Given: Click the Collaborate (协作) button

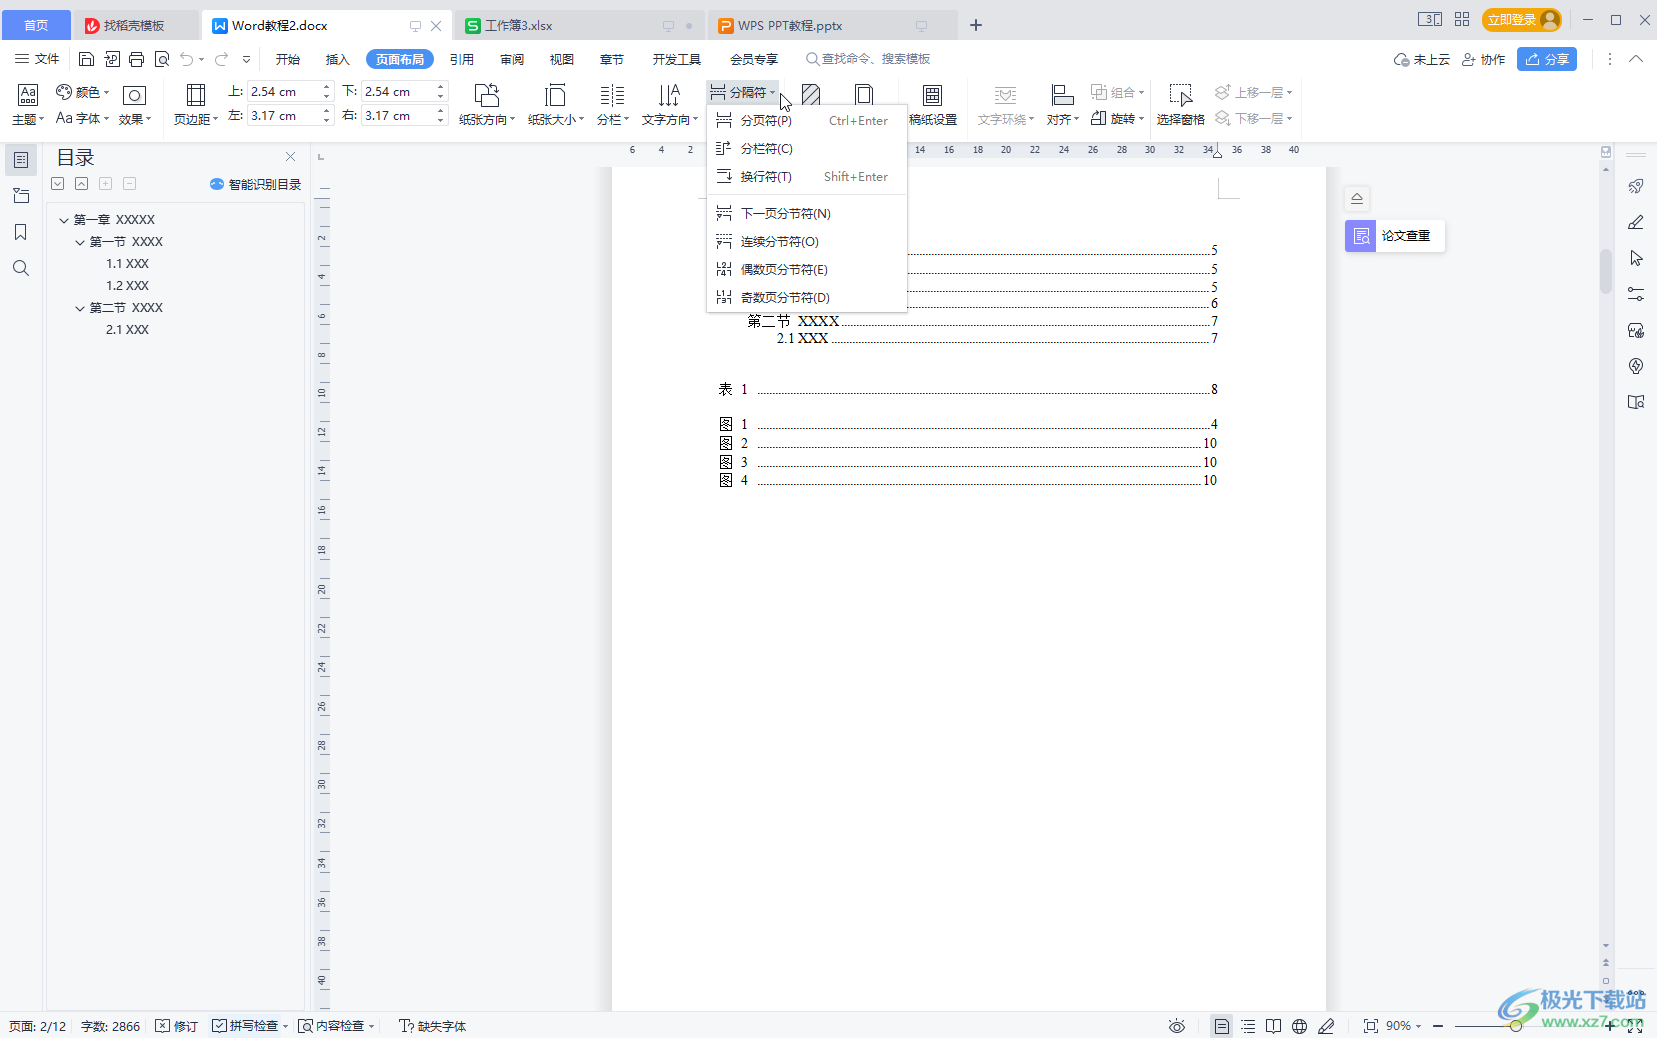Looking at the screenshot, I should pos(1483,59).
